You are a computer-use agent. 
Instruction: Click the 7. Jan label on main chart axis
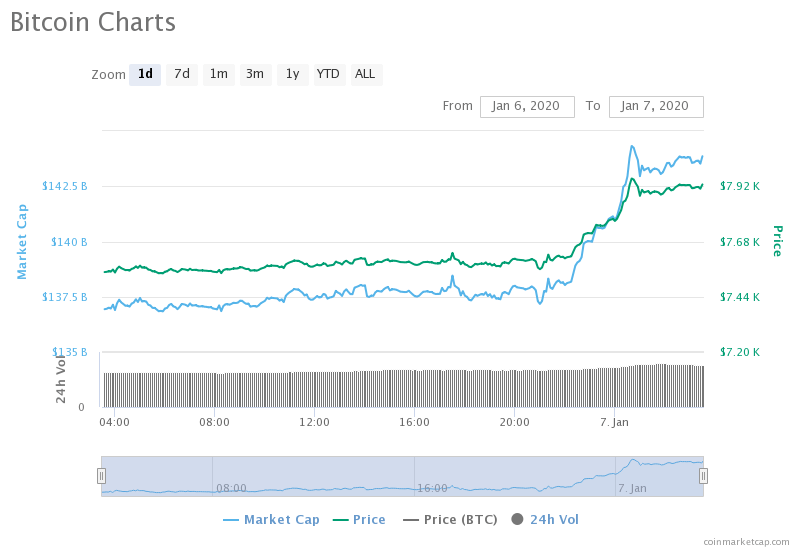(614, 422)
